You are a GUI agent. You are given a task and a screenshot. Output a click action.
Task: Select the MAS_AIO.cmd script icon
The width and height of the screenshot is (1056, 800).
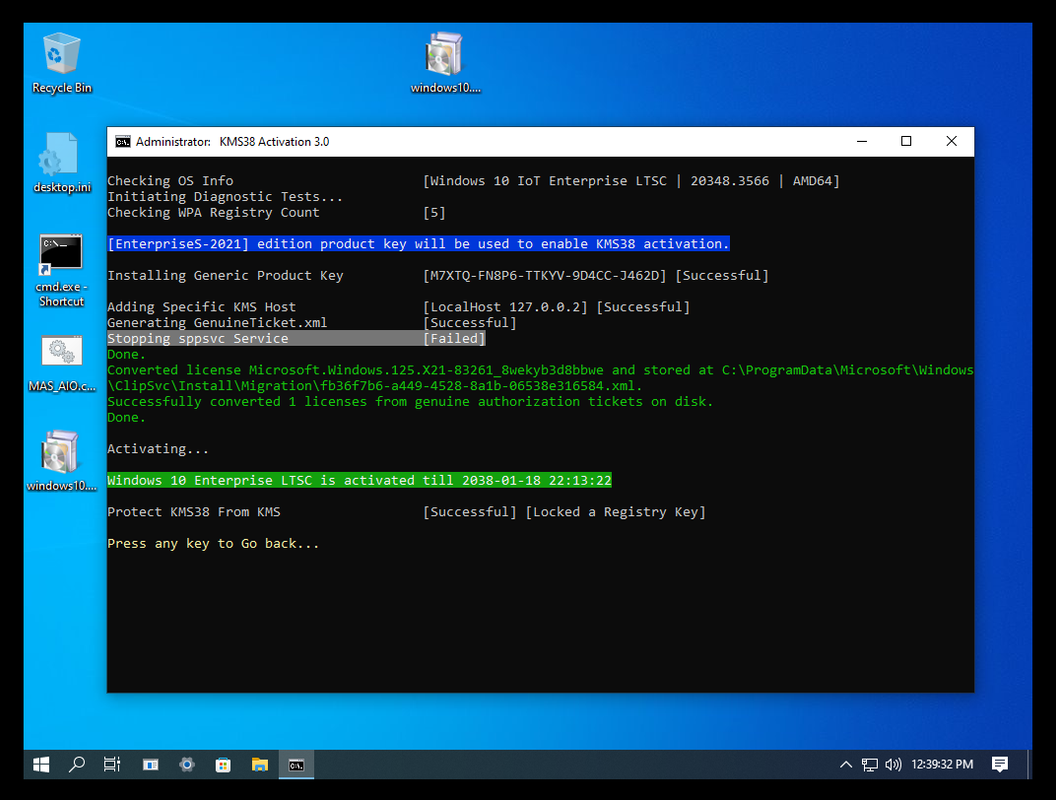pos(61,364)
